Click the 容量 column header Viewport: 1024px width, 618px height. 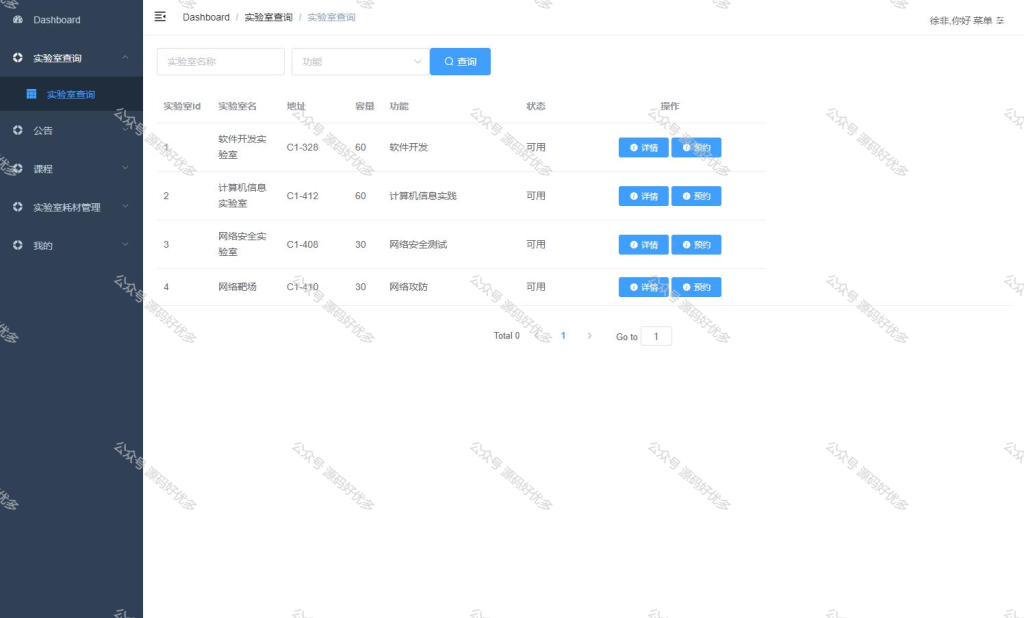[364, 106]
